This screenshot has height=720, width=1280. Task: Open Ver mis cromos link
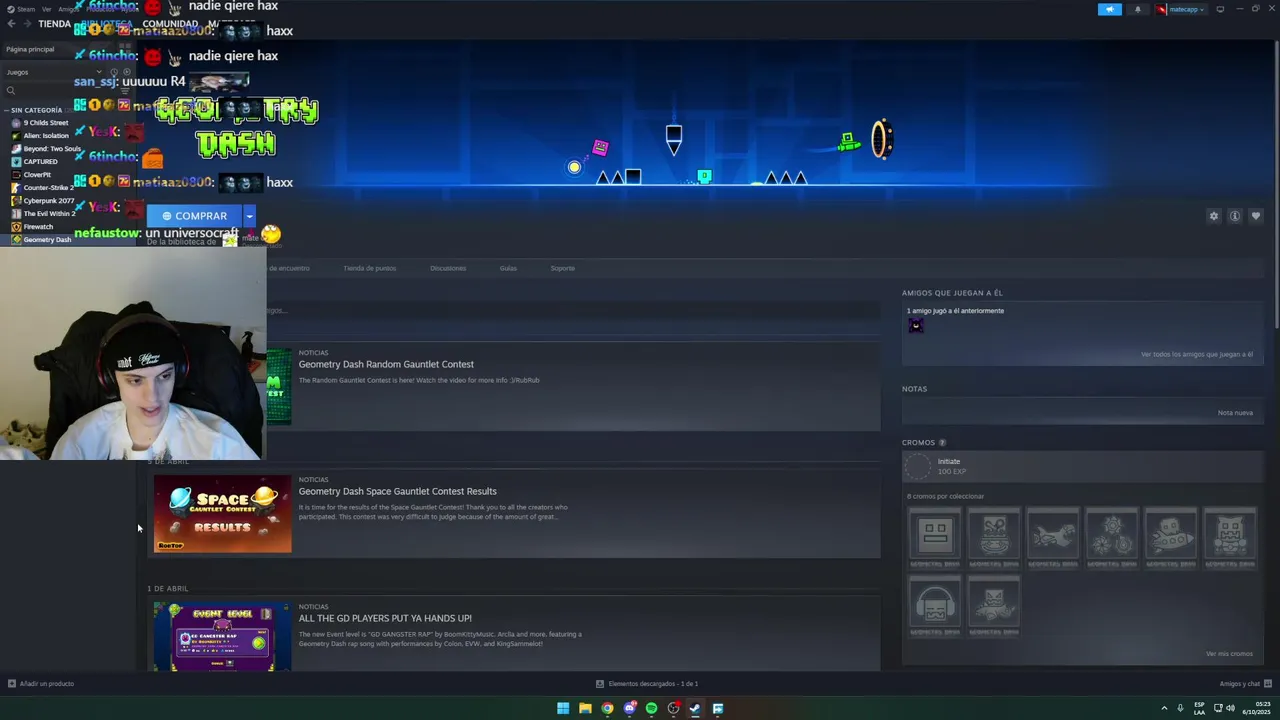click(1229, 654)
